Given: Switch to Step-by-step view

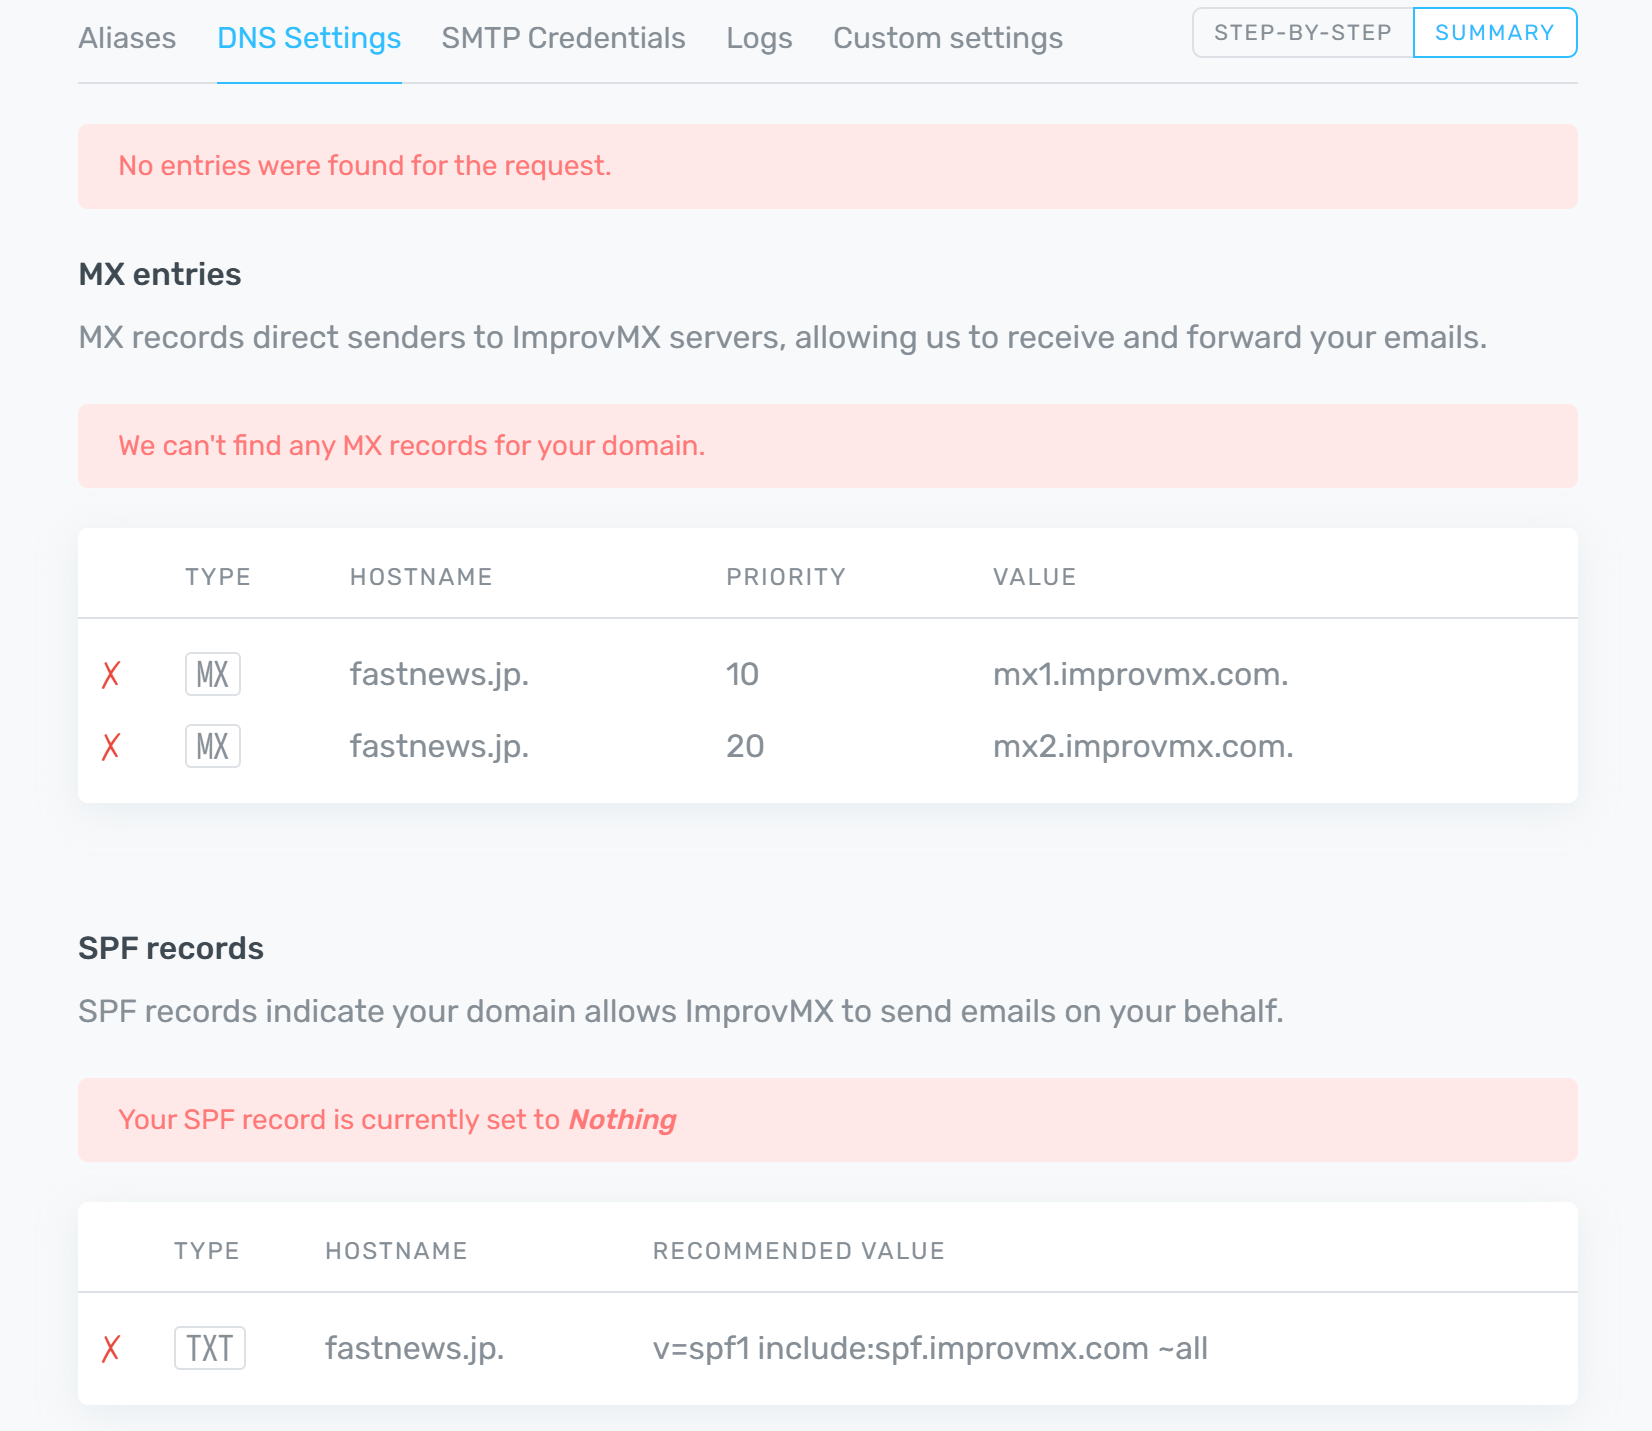Looking at the screenshot, I should pos(1303,32).
